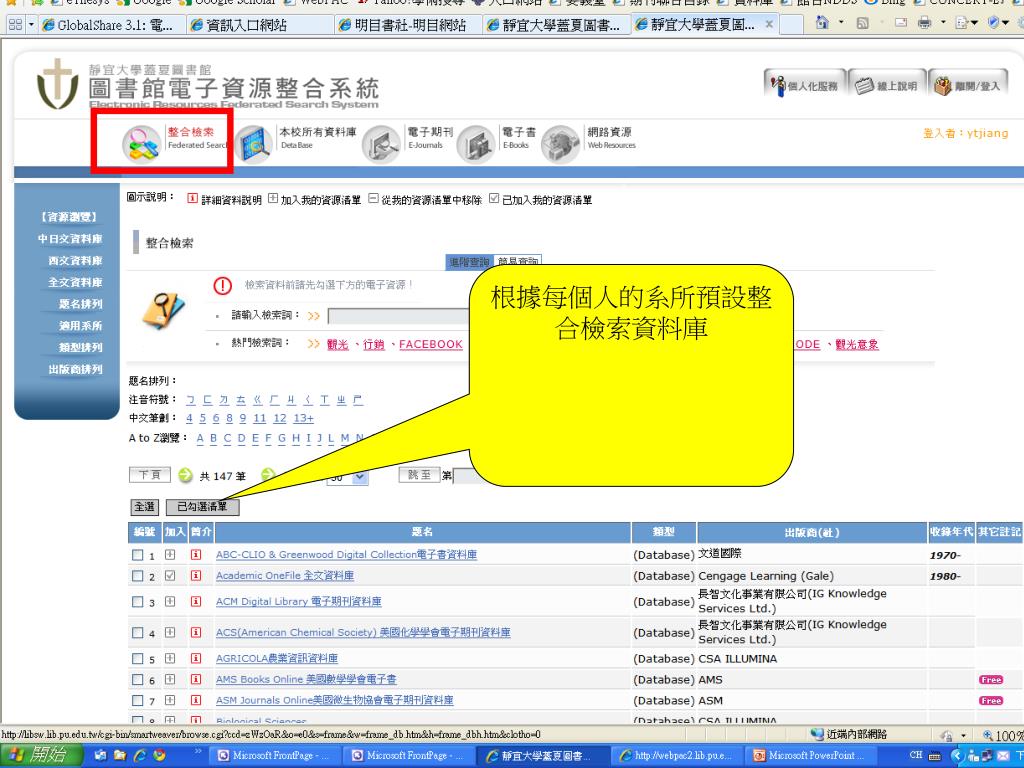
Task: Check the box for row 5 AGRICOLA
Action: tap(137, 659)
